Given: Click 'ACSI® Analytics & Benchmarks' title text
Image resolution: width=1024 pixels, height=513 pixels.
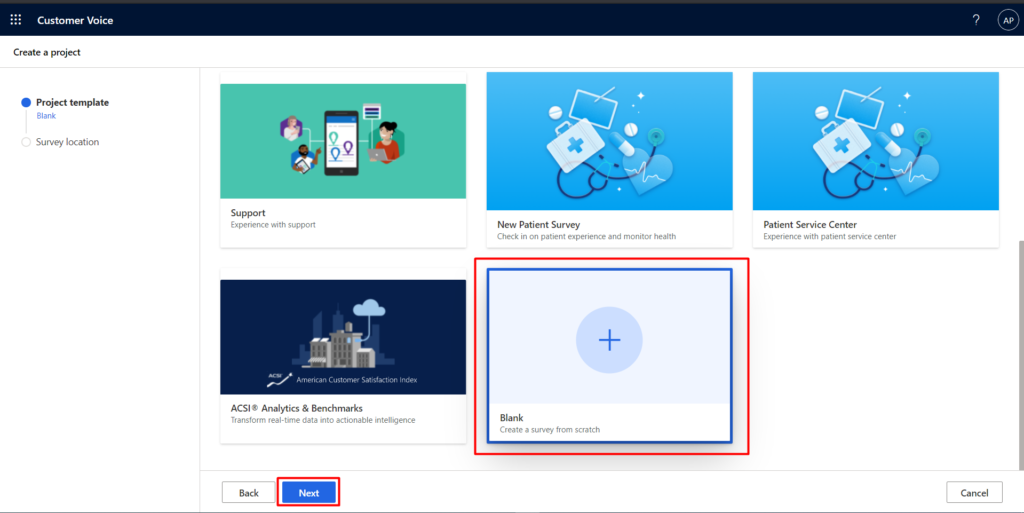Looking at the screenshot, I should click(296, 408).
